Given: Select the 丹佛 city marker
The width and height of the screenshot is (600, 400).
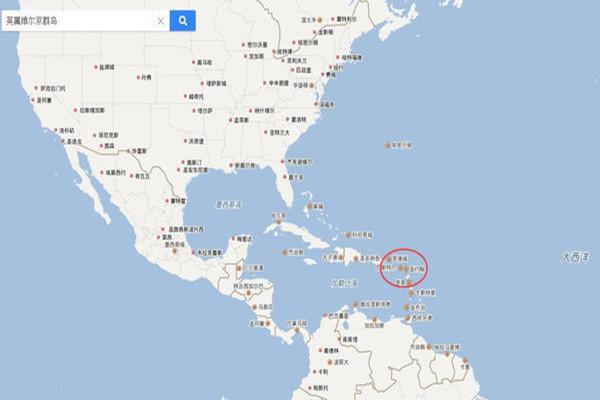Looking at the screenshot, I should pos(139,77).
